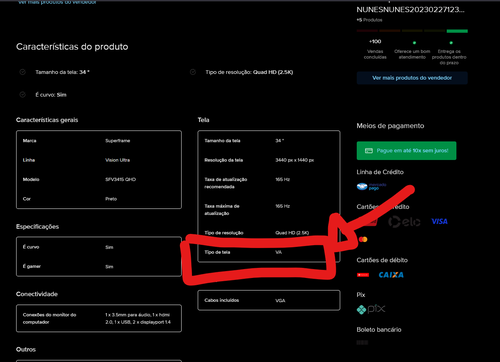Click the seller name NUNESNUNES2023 link

coord(410,10)
